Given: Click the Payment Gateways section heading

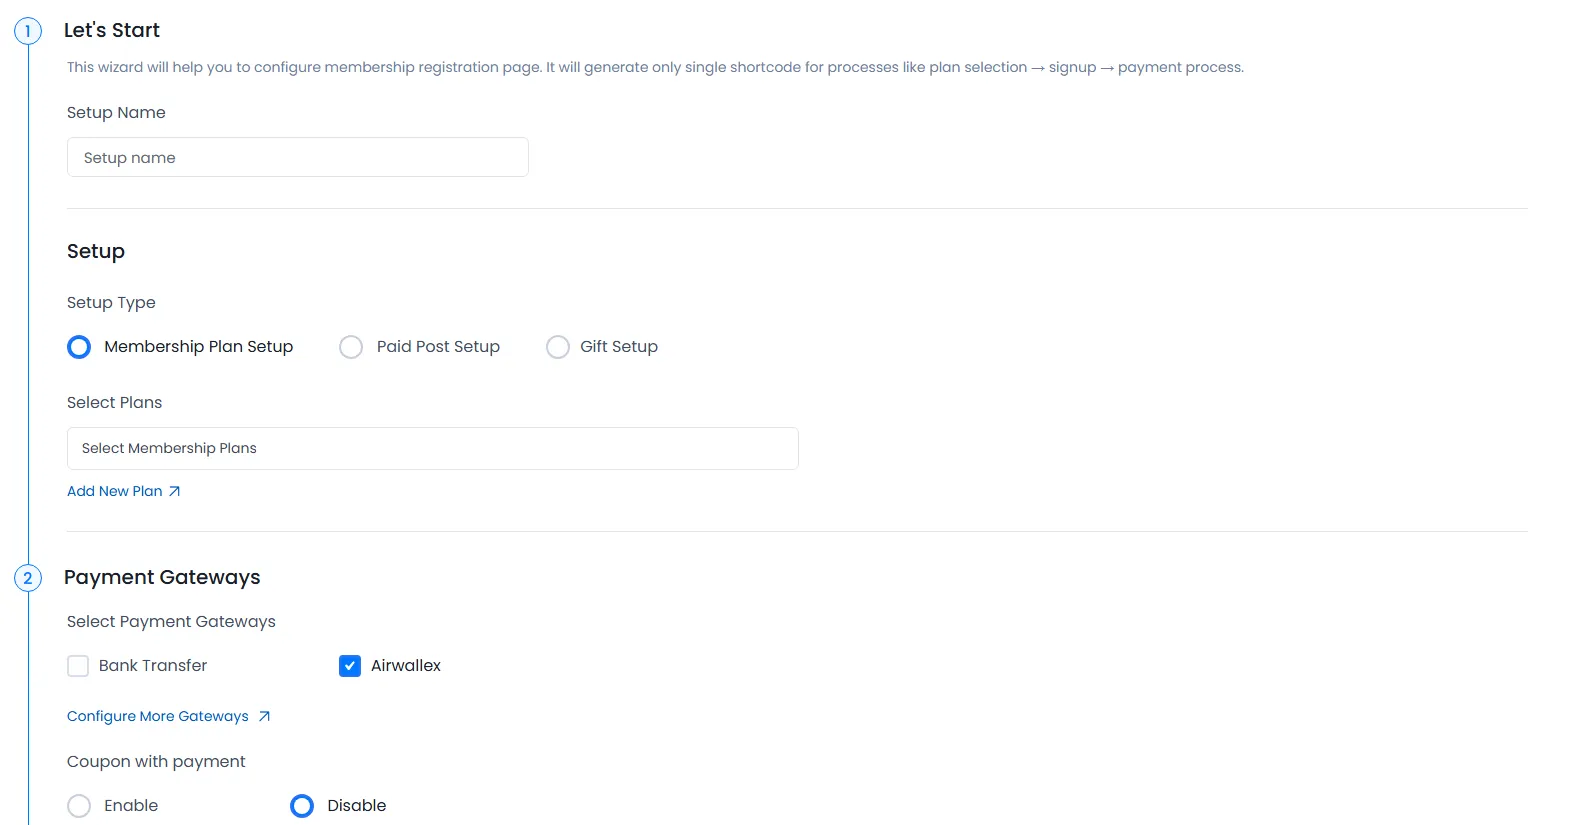Looking at the screenshot, I should 163,577.
